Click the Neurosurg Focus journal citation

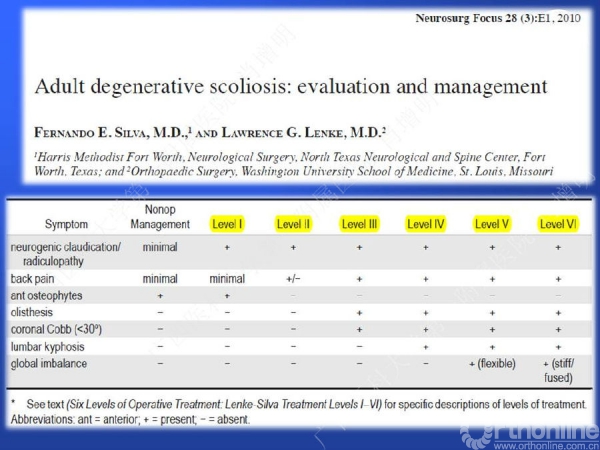pyautogui.click(x=498, y=18)
